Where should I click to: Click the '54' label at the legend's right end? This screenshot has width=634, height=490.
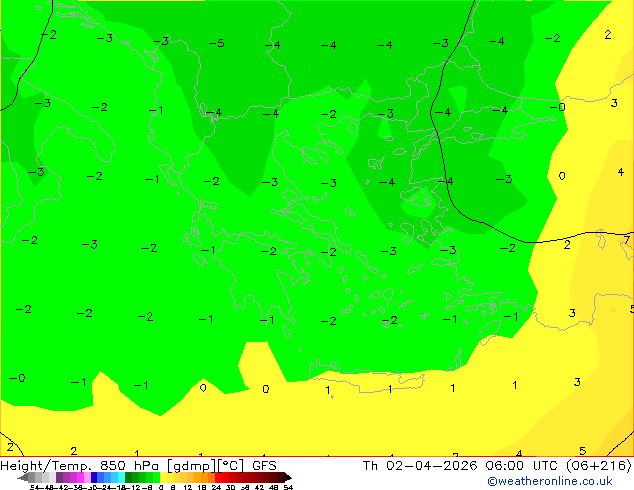(x=288, y=488)
